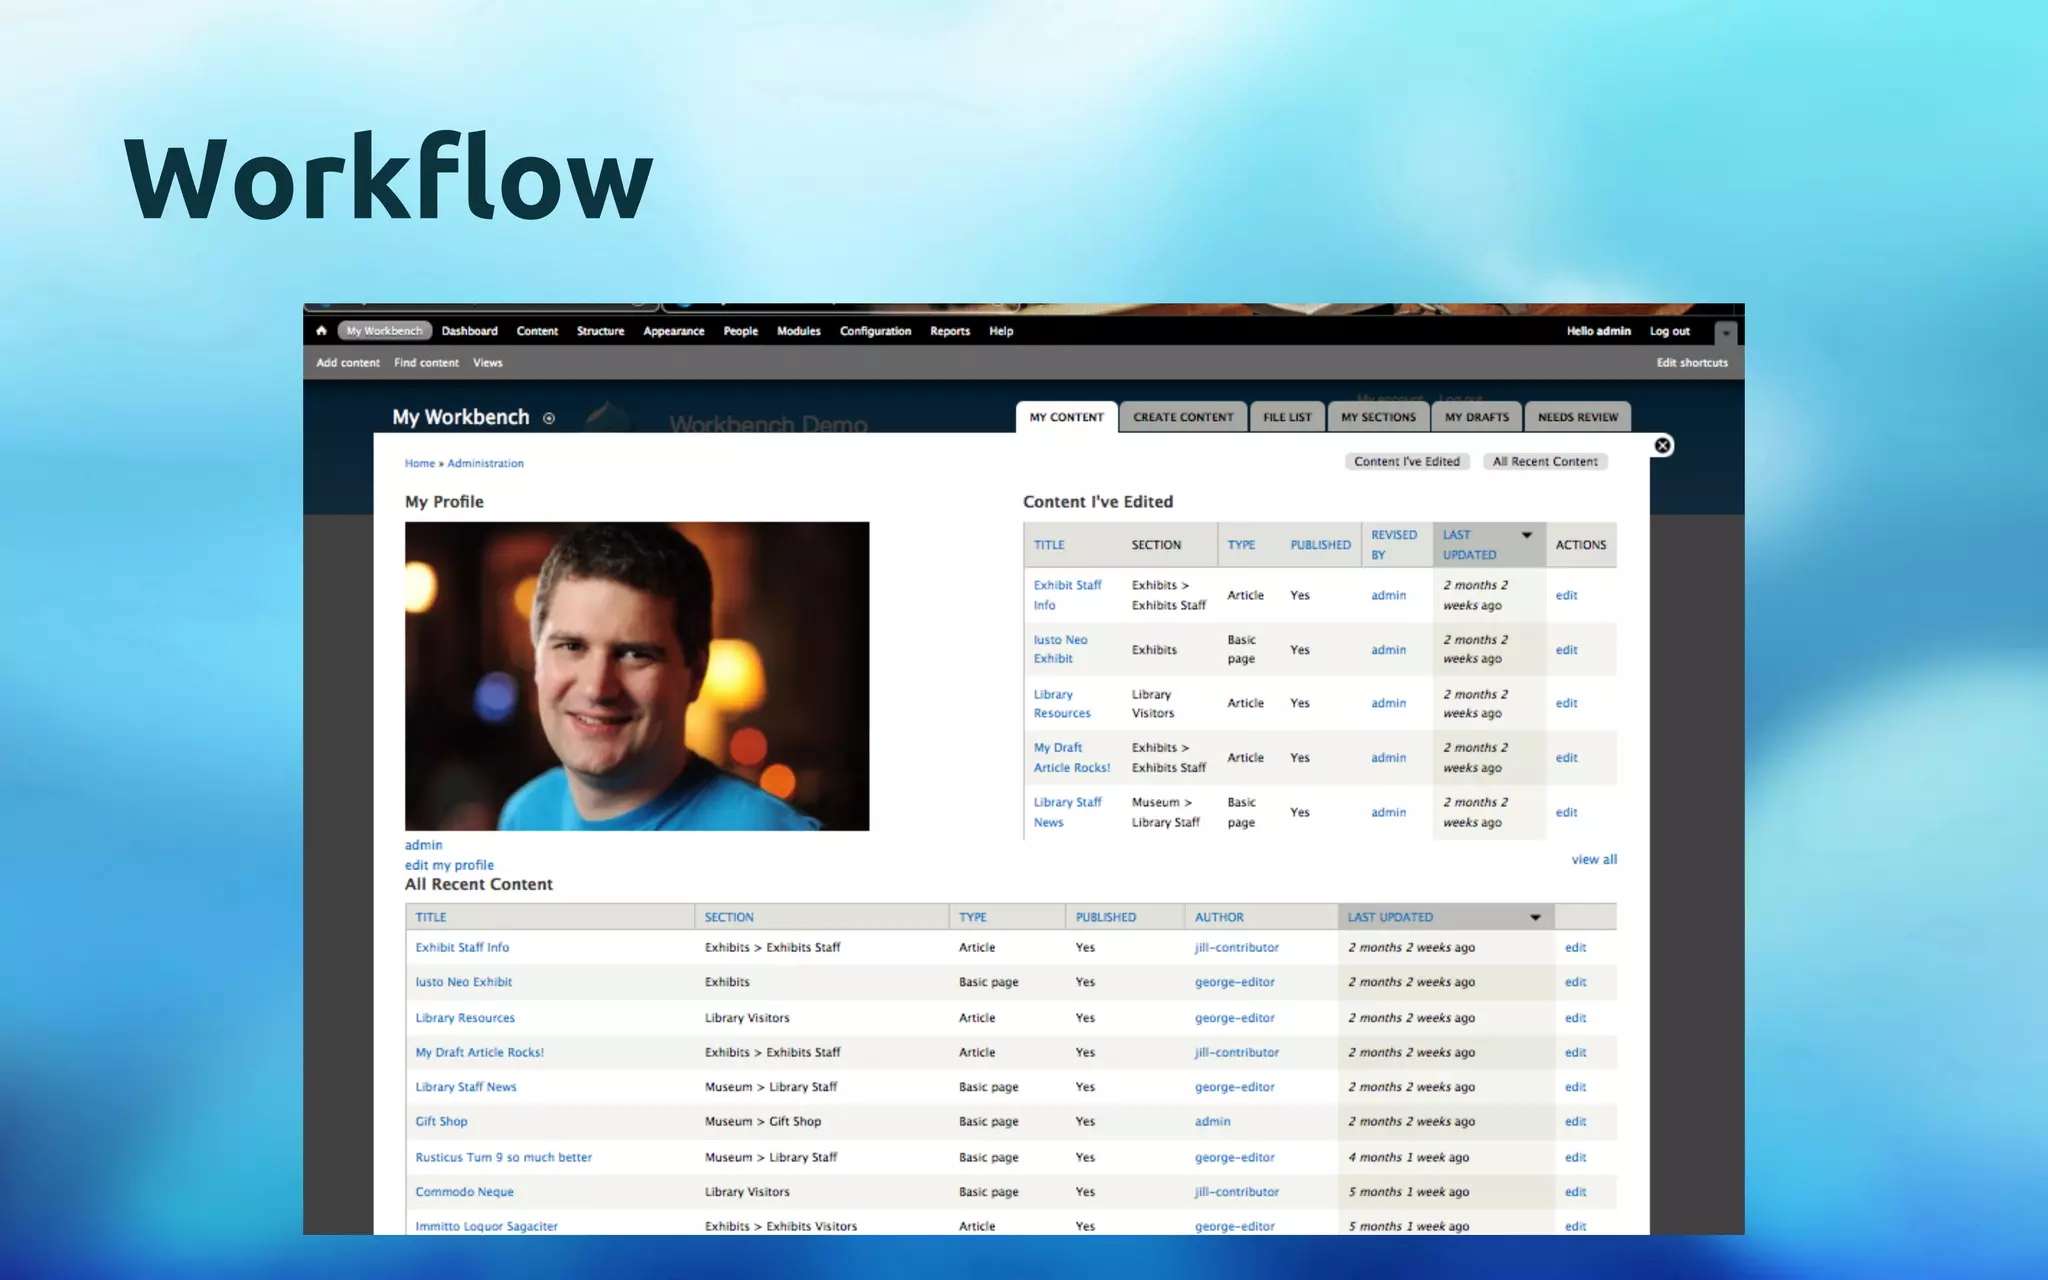The width and height of the screenshot is (2048, 1280).
Task: Toggle sort arrow on All Recent Content Last Updated
Action: 1535,918
